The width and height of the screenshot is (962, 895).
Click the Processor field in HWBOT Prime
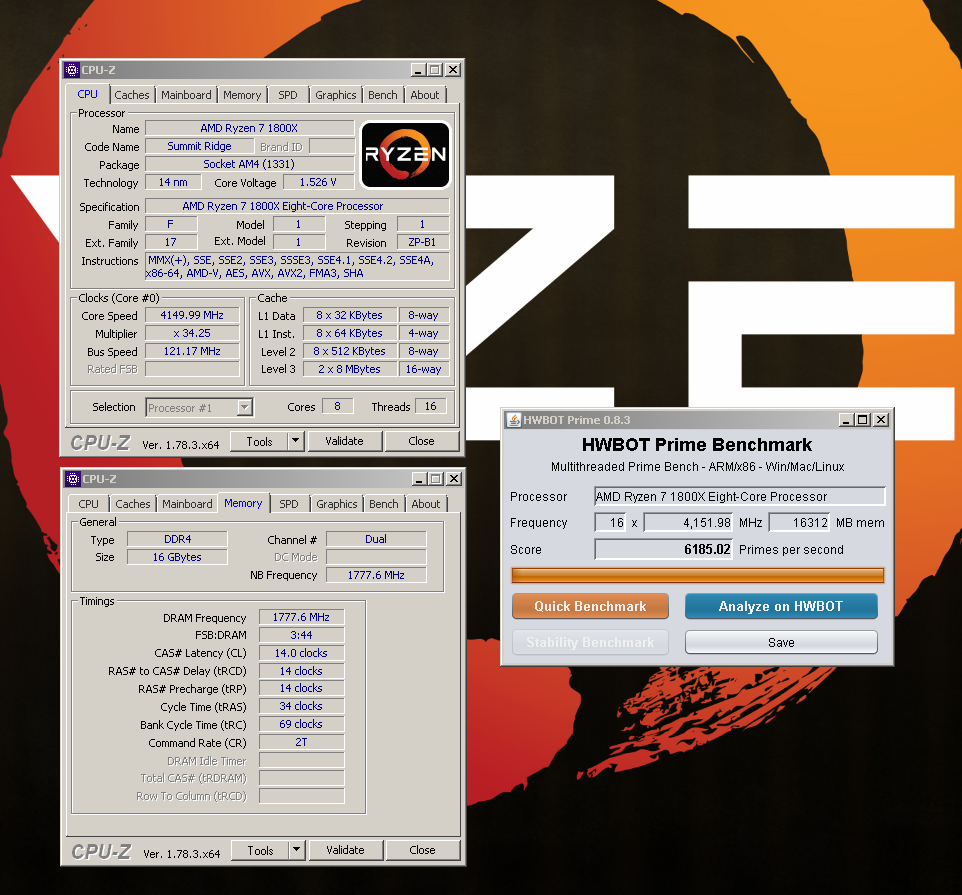point(740,496)
